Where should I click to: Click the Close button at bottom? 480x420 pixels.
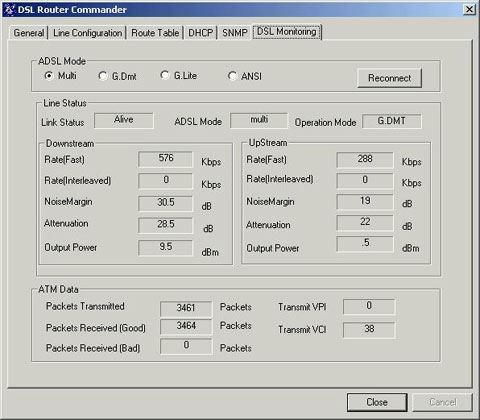[377, 402]
